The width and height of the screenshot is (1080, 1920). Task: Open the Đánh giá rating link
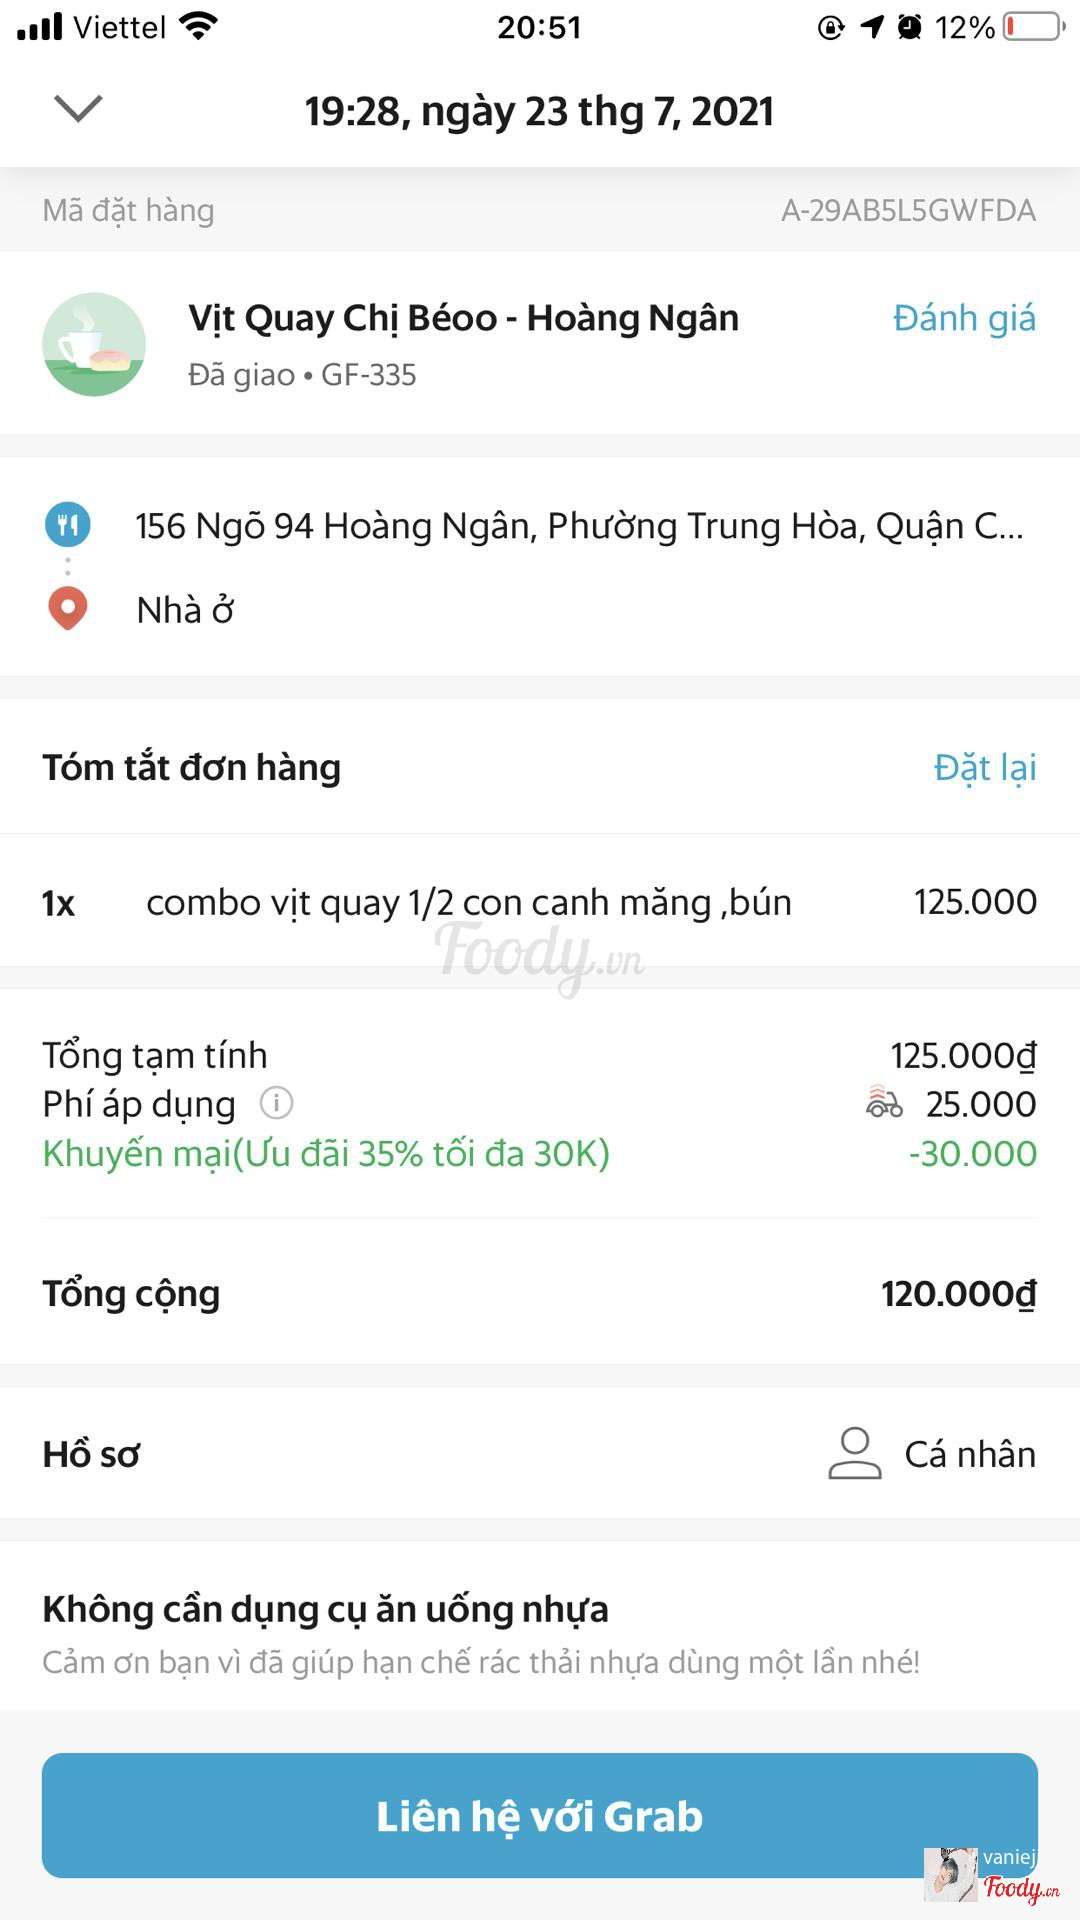pos(964,318)
